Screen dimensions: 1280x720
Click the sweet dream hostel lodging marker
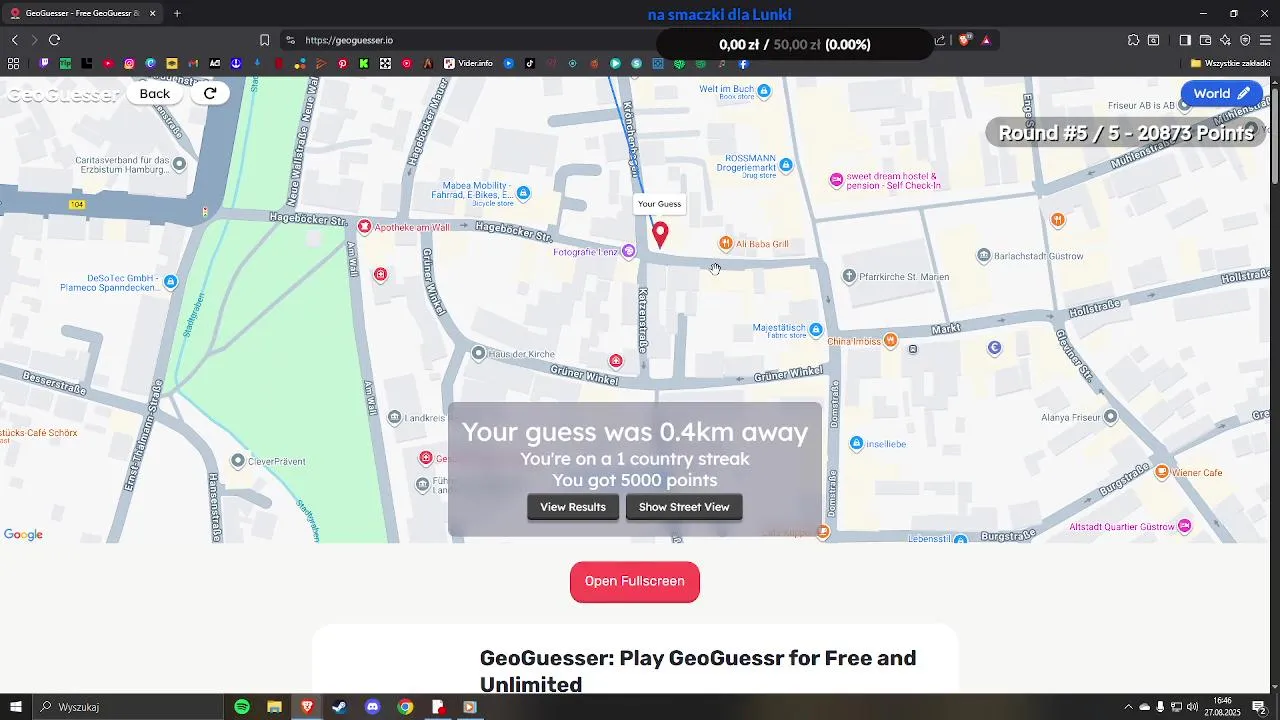pyautogui.click(x=837, y=180)
